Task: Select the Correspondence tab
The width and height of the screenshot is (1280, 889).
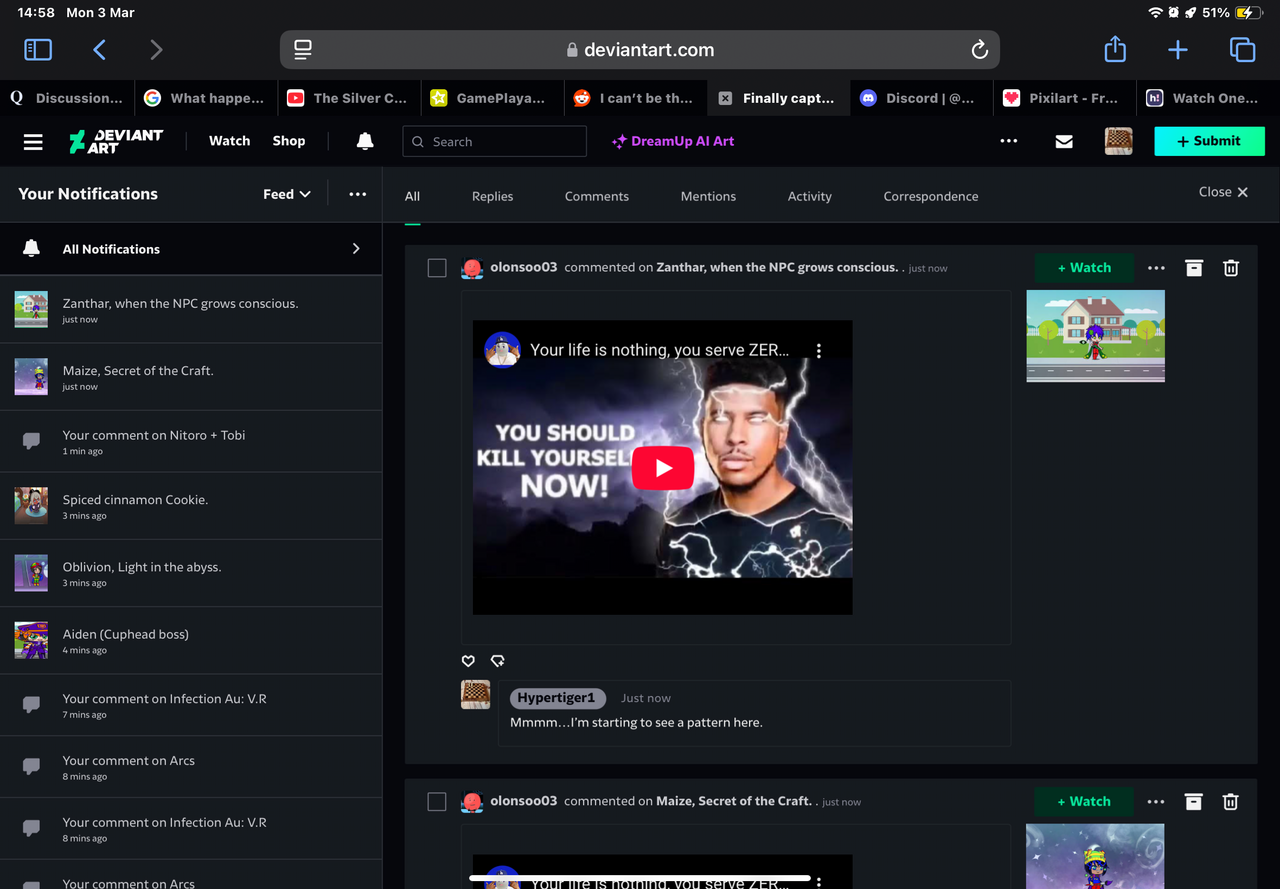Action: [931, 196]
